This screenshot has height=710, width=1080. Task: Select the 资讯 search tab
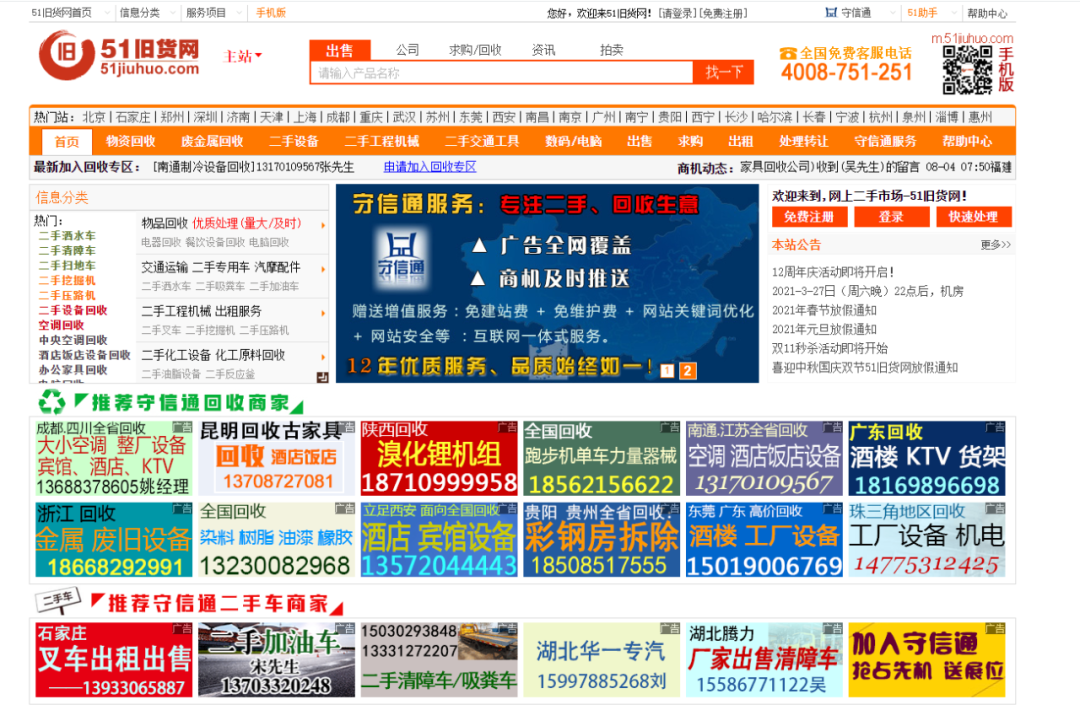(x=543, y=50)
